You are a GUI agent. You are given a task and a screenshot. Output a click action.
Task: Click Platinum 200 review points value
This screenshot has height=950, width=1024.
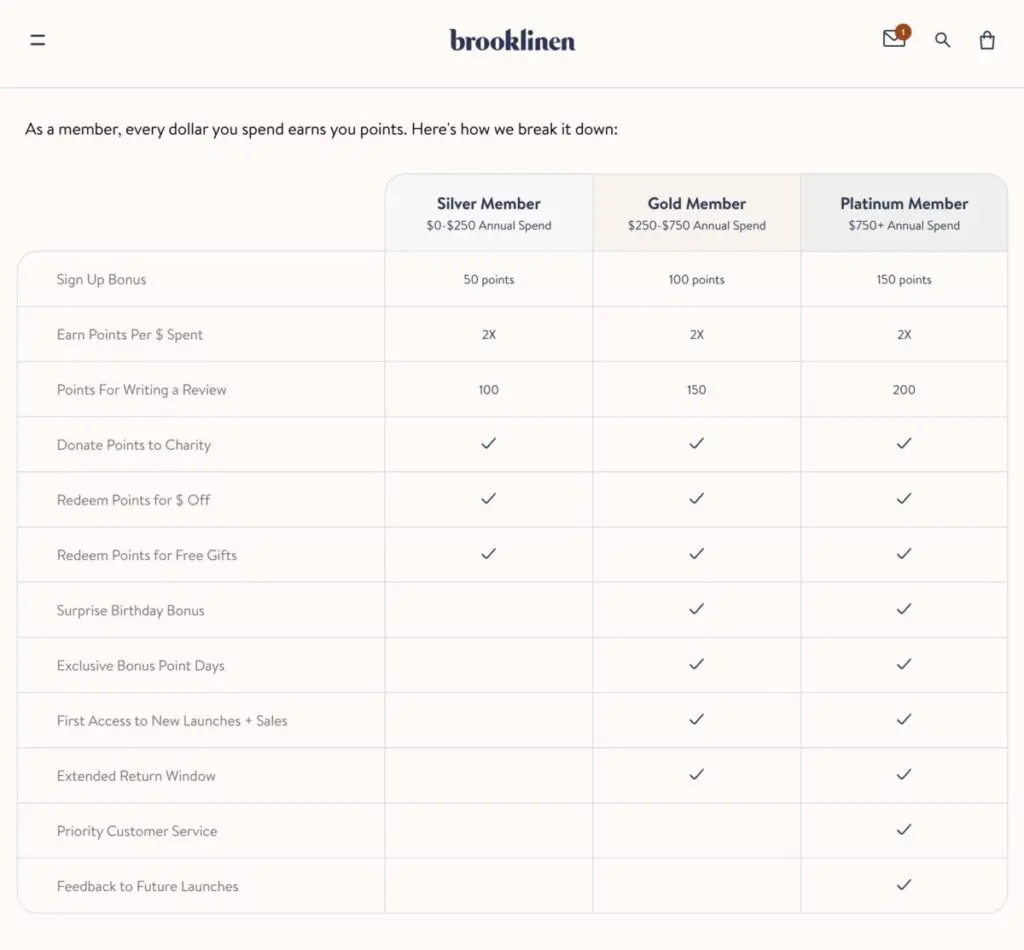point(904,390)
